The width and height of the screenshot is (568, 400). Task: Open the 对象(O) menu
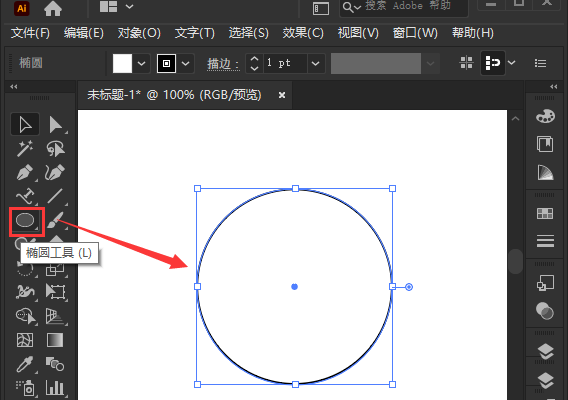click(139, 33)
